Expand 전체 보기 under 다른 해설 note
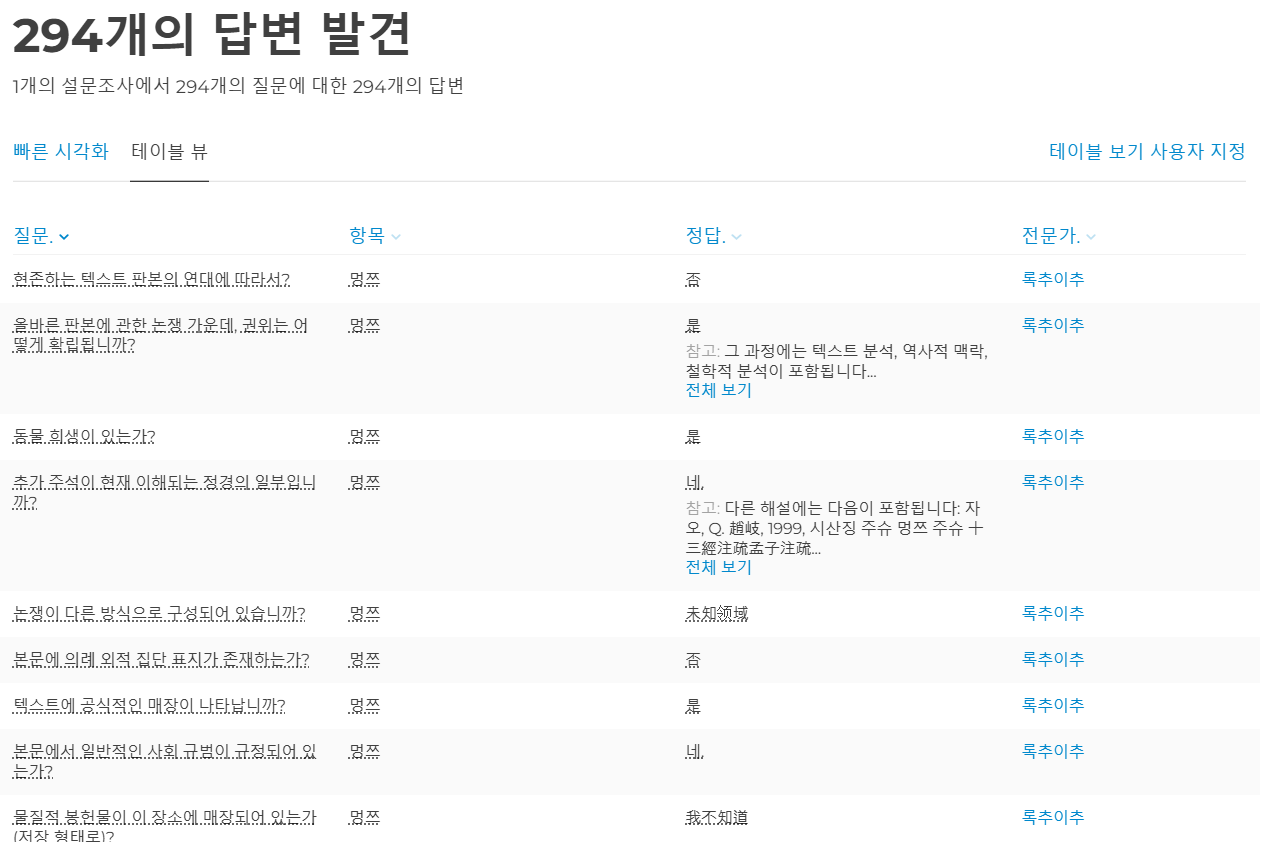 (x=718, y=567)
